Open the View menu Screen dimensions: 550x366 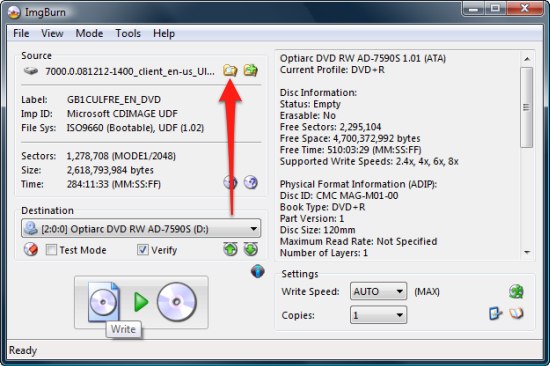[52, 33]
